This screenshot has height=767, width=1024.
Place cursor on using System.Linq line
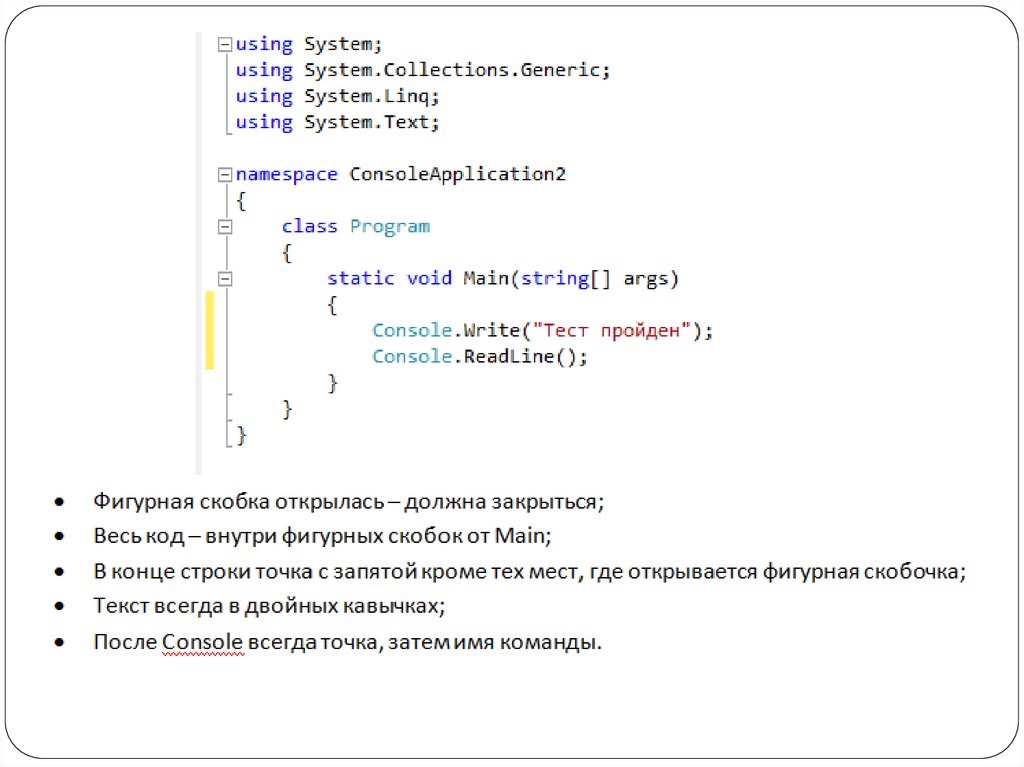click(x=337, y=97)
